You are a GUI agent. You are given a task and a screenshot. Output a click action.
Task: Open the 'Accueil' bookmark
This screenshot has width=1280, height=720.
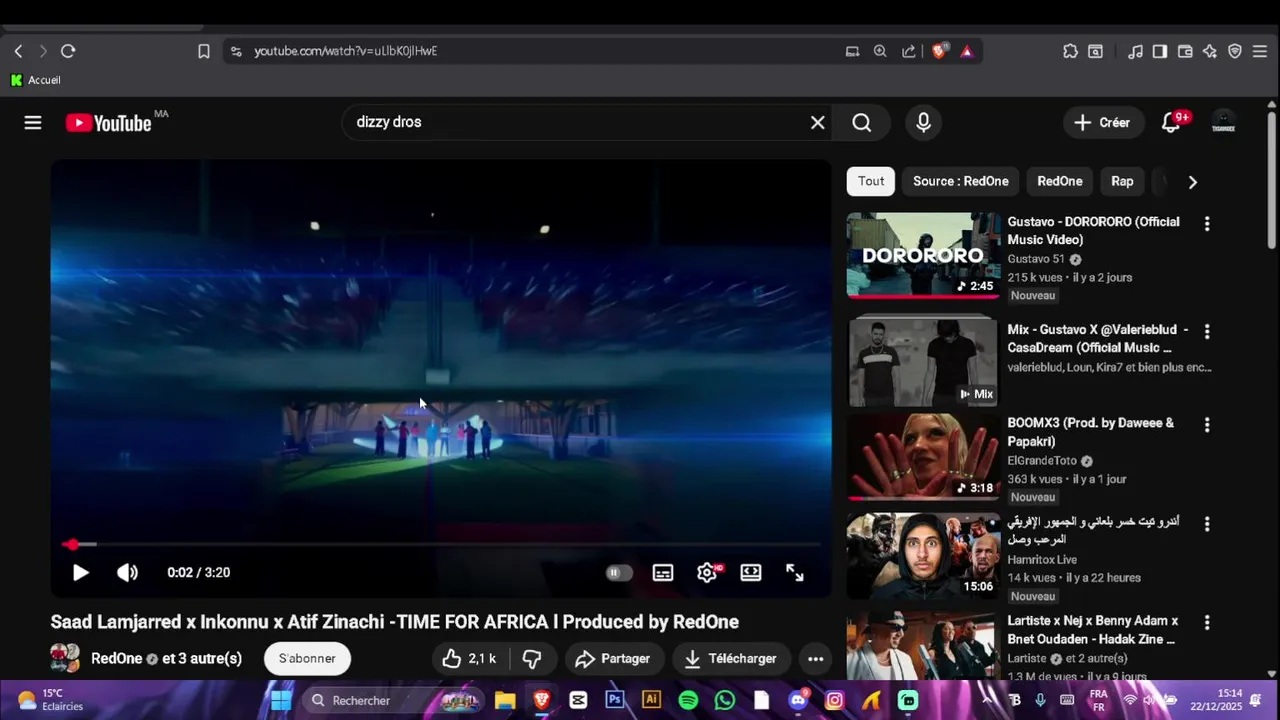pos(35,80)
